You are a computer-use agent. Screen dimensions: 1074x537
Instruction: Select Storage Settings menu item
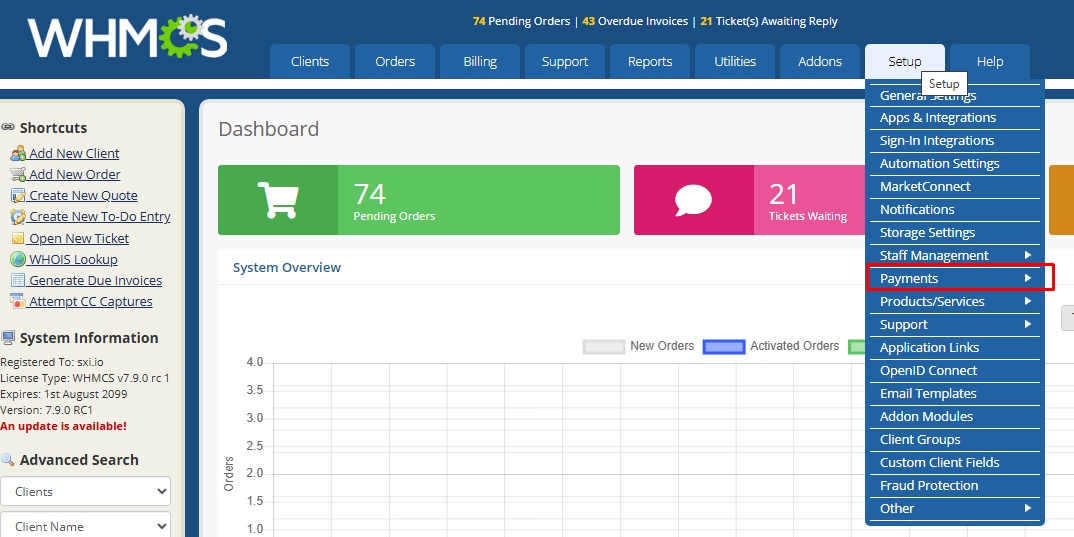pos(956,233)
